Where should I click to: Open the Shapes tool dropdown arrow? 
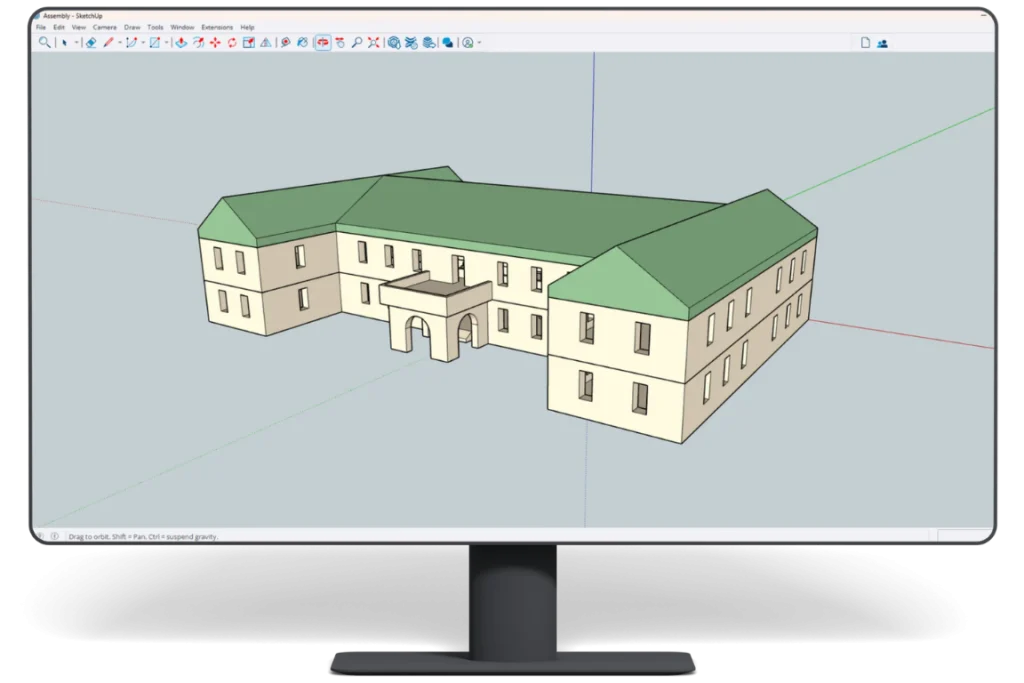point(167,42)
